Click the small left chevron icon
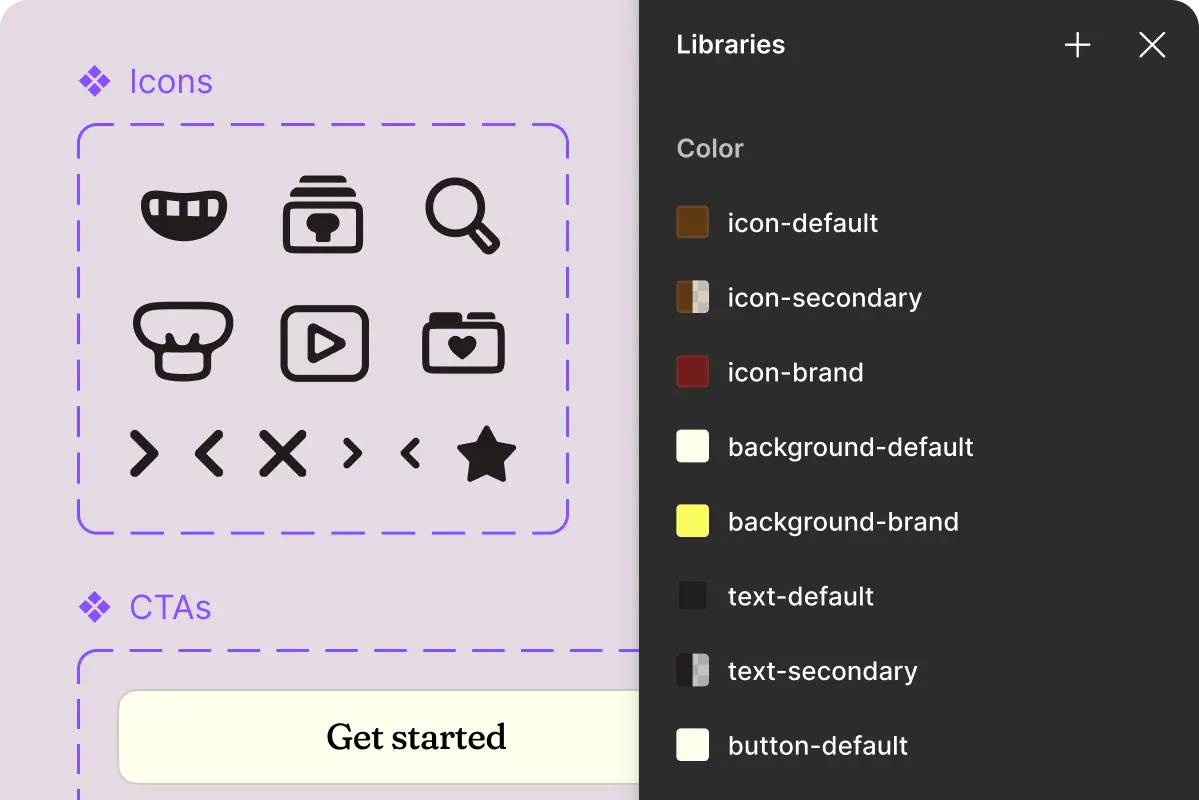This screenshot has height=800, width=1199. pos(410,455)
